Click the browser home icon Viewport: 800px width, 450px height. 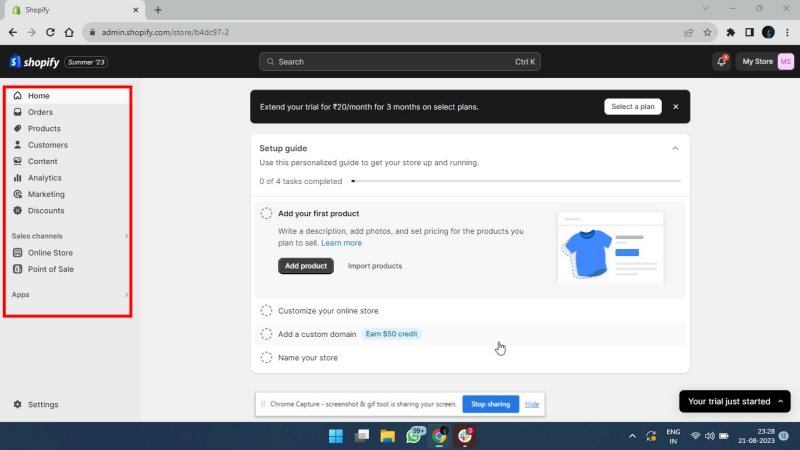pos(69,32)
